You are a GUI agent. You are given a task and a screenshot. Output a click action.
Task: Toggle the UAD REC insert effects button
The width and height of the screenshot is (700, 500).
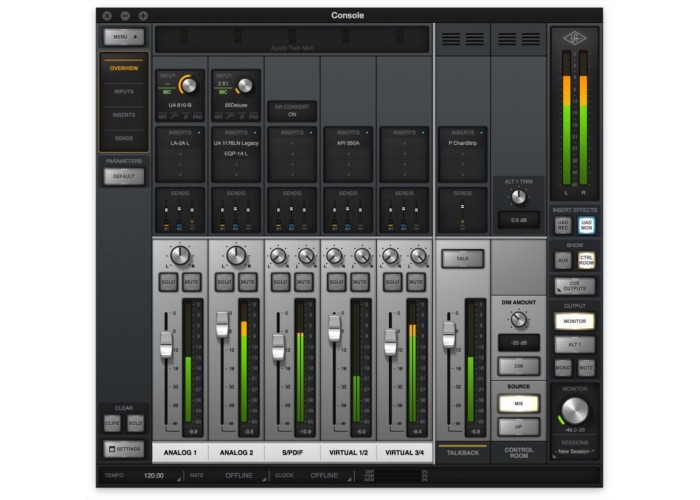(563, 225)
